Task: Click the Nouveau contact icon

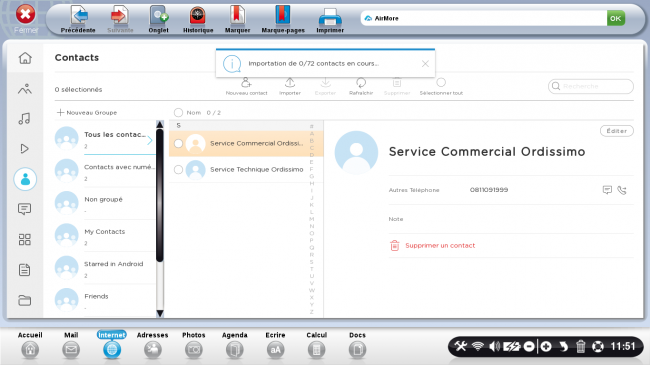Action: click(x=246, y=83)
